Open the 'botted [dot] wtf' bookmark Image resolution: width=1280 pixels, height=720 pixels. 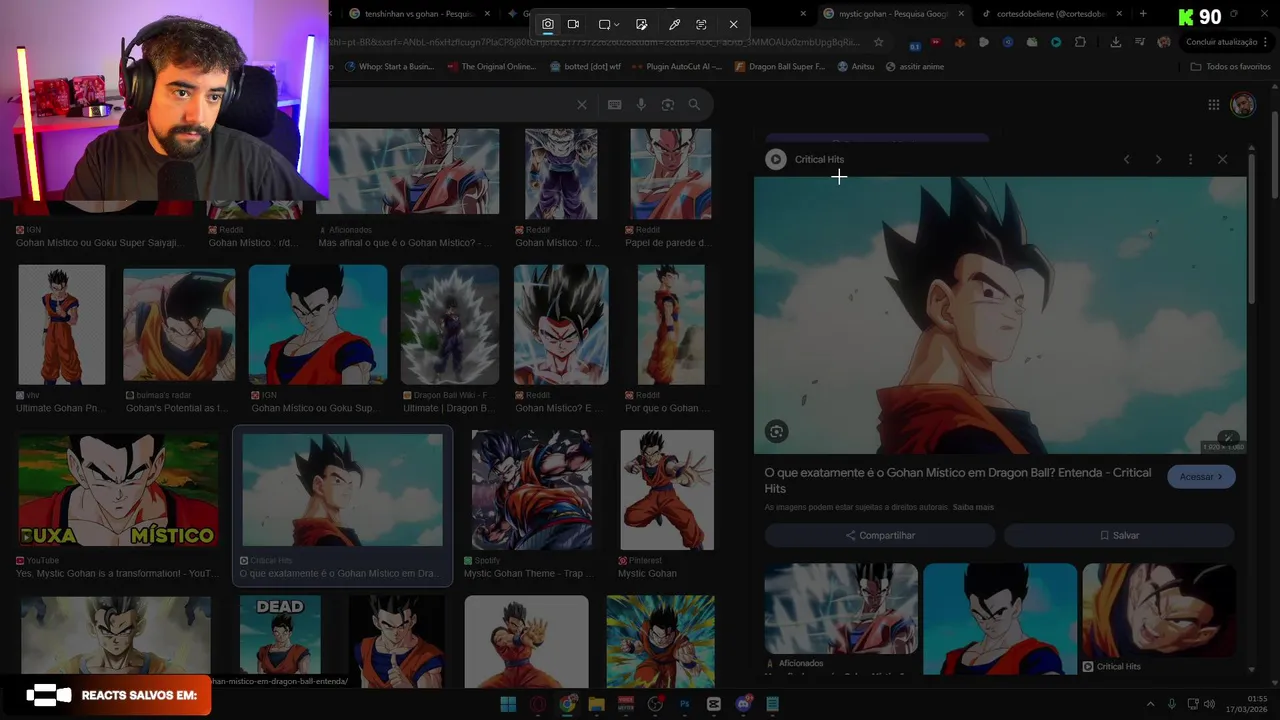pos(585,67)
